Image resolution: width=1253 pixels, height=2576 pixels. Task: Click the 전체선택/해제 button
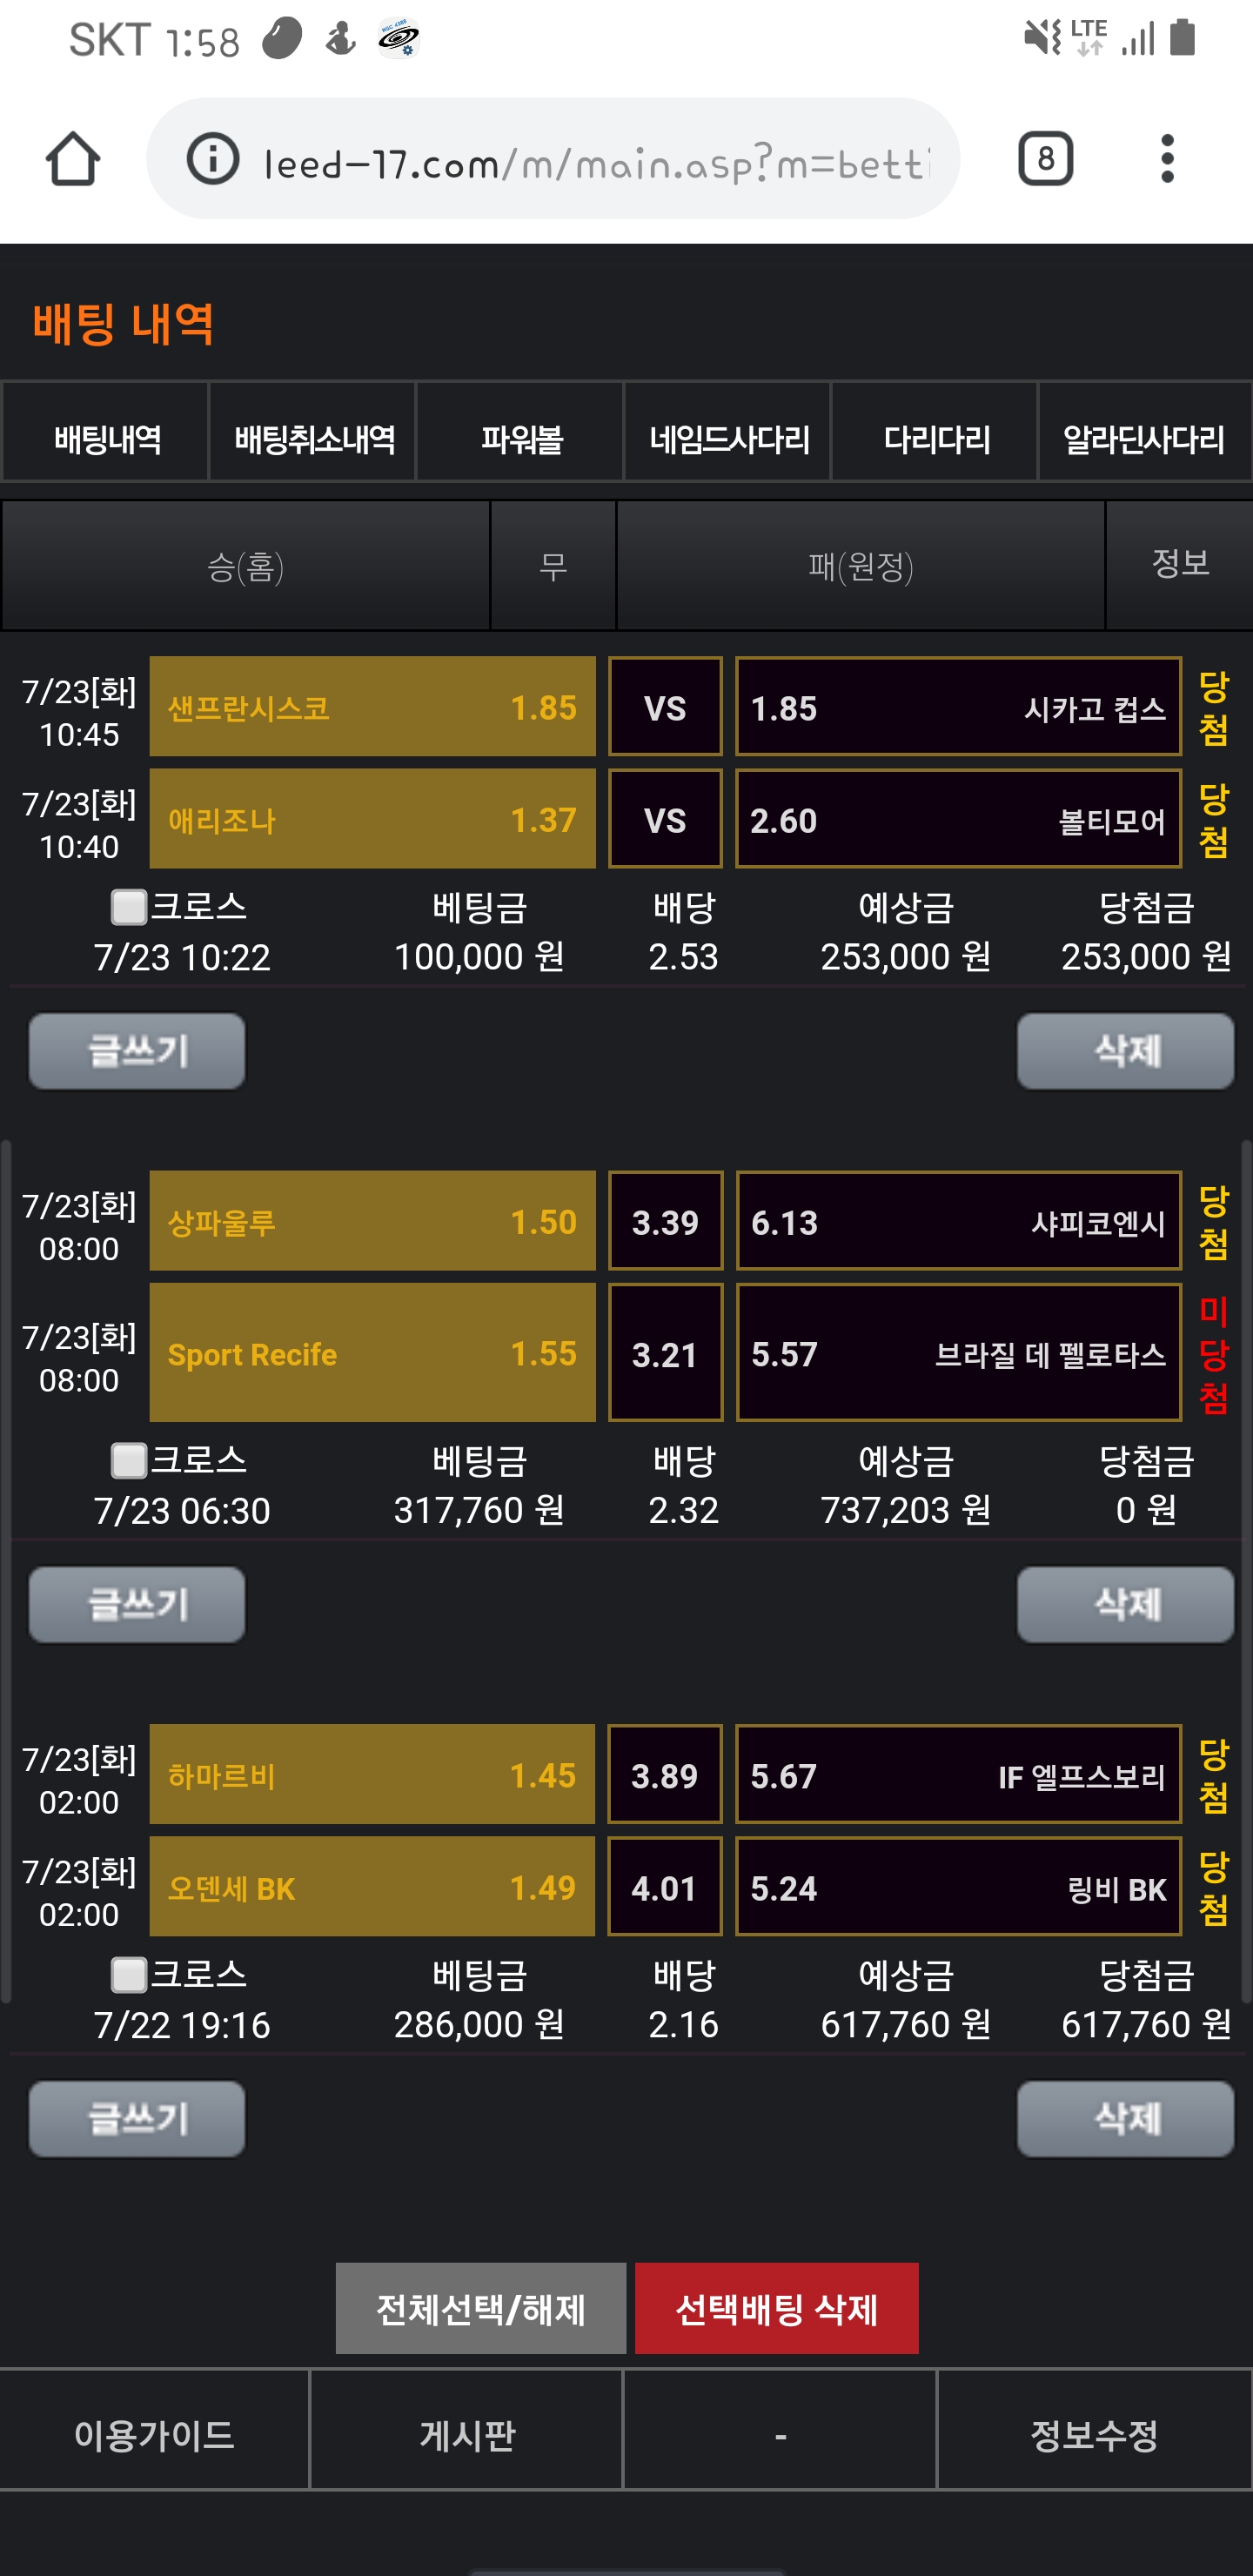[481, 2308]
